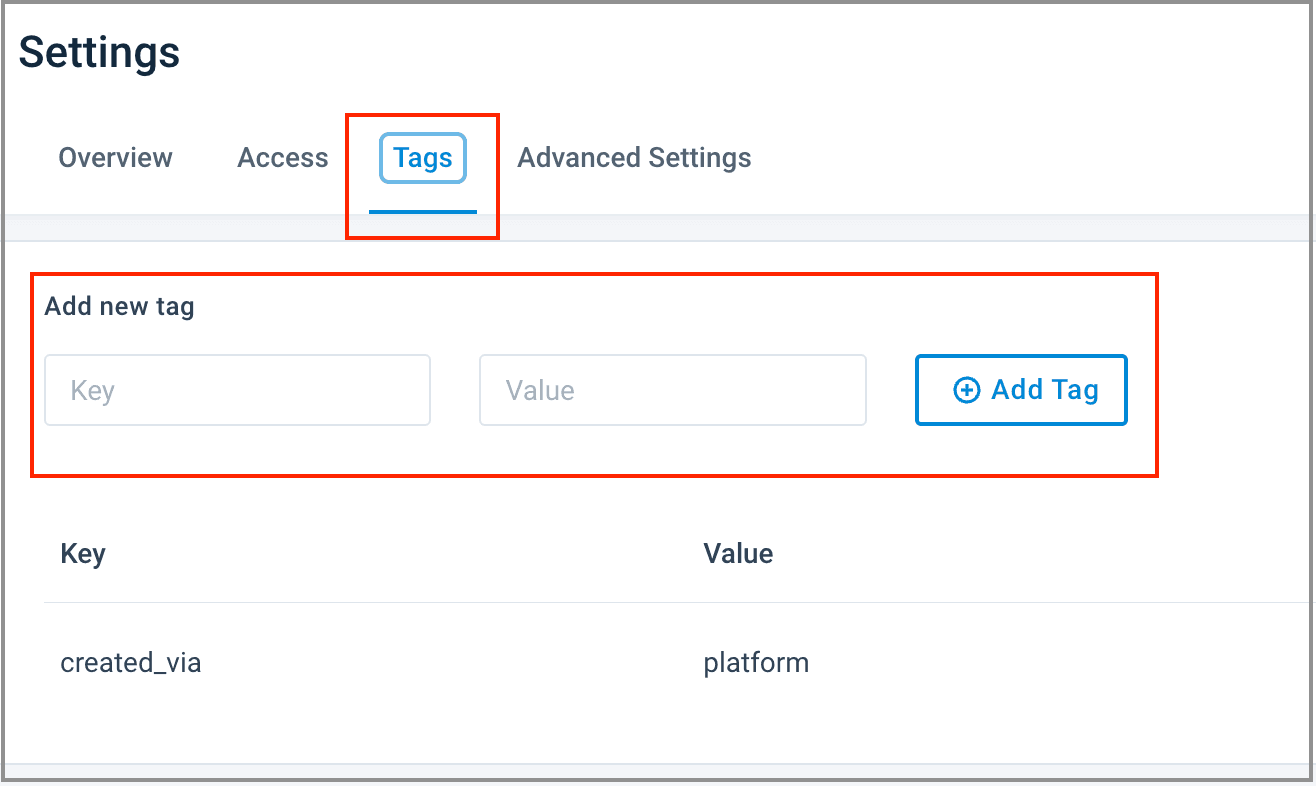Screen dimensions: 1316x786
Task: Select the platform value cell
Action: [756, 662]
